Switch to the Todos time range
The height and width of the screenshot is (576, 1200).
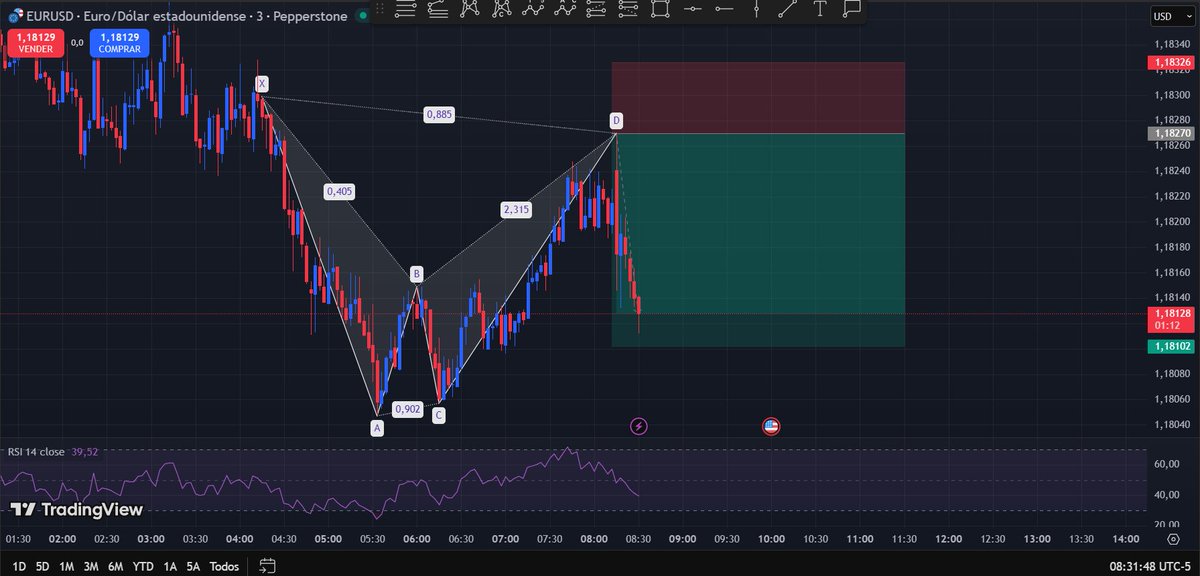pyautogui.click(x=224, y=566)
